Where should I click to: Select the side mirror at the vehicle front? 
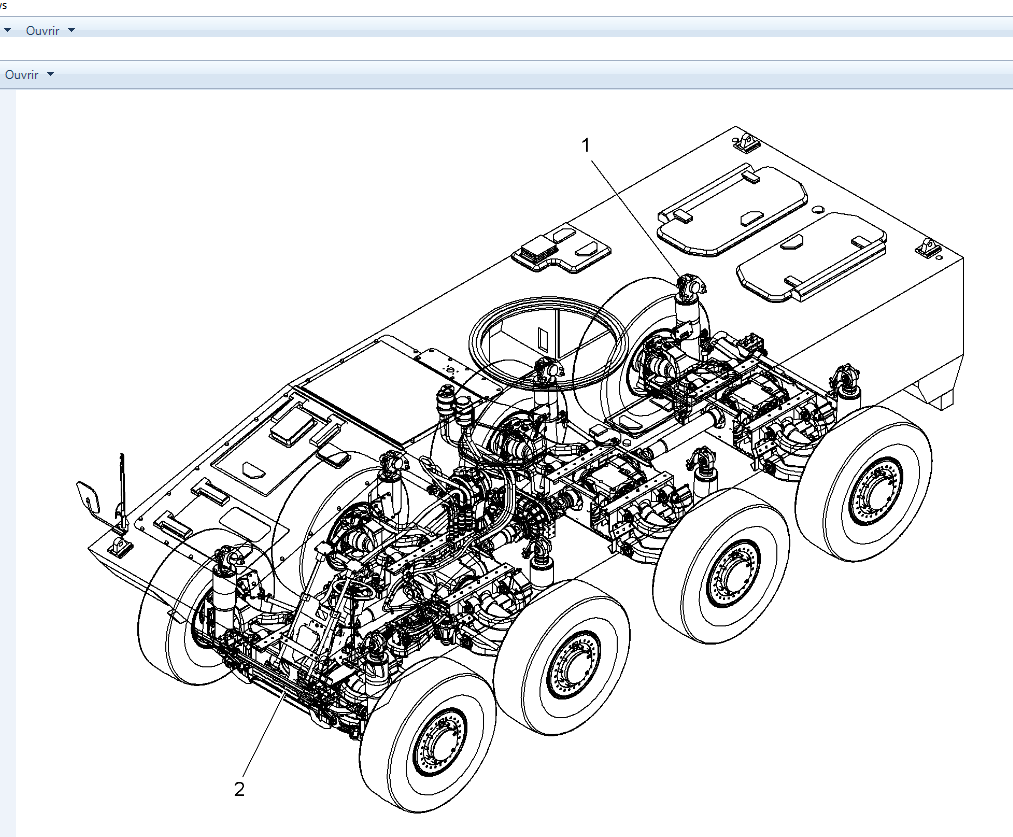[88, 498]
